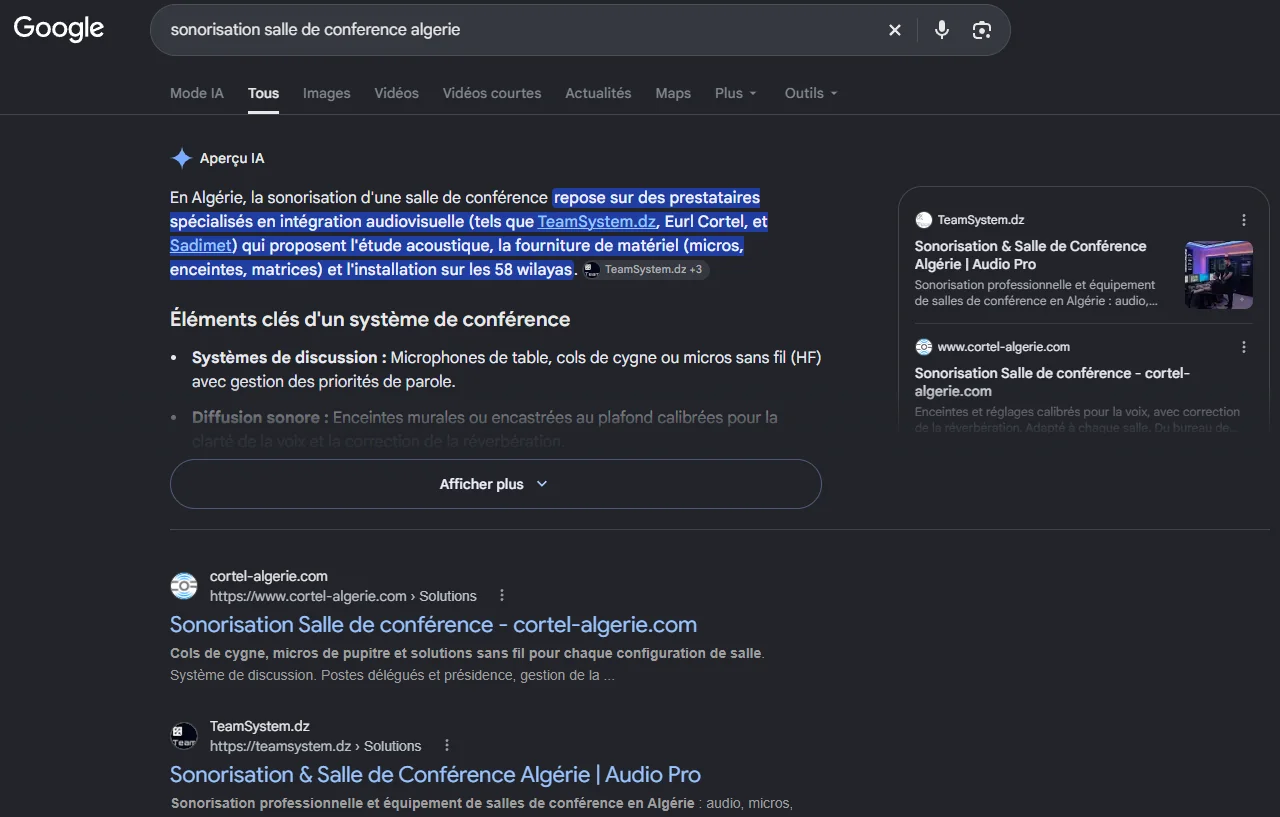Click the URL text https://www.cortel-algerie.com › Solutions
Image resolution: width=1280 pixels, height=817 pixels.
[343, 596]
